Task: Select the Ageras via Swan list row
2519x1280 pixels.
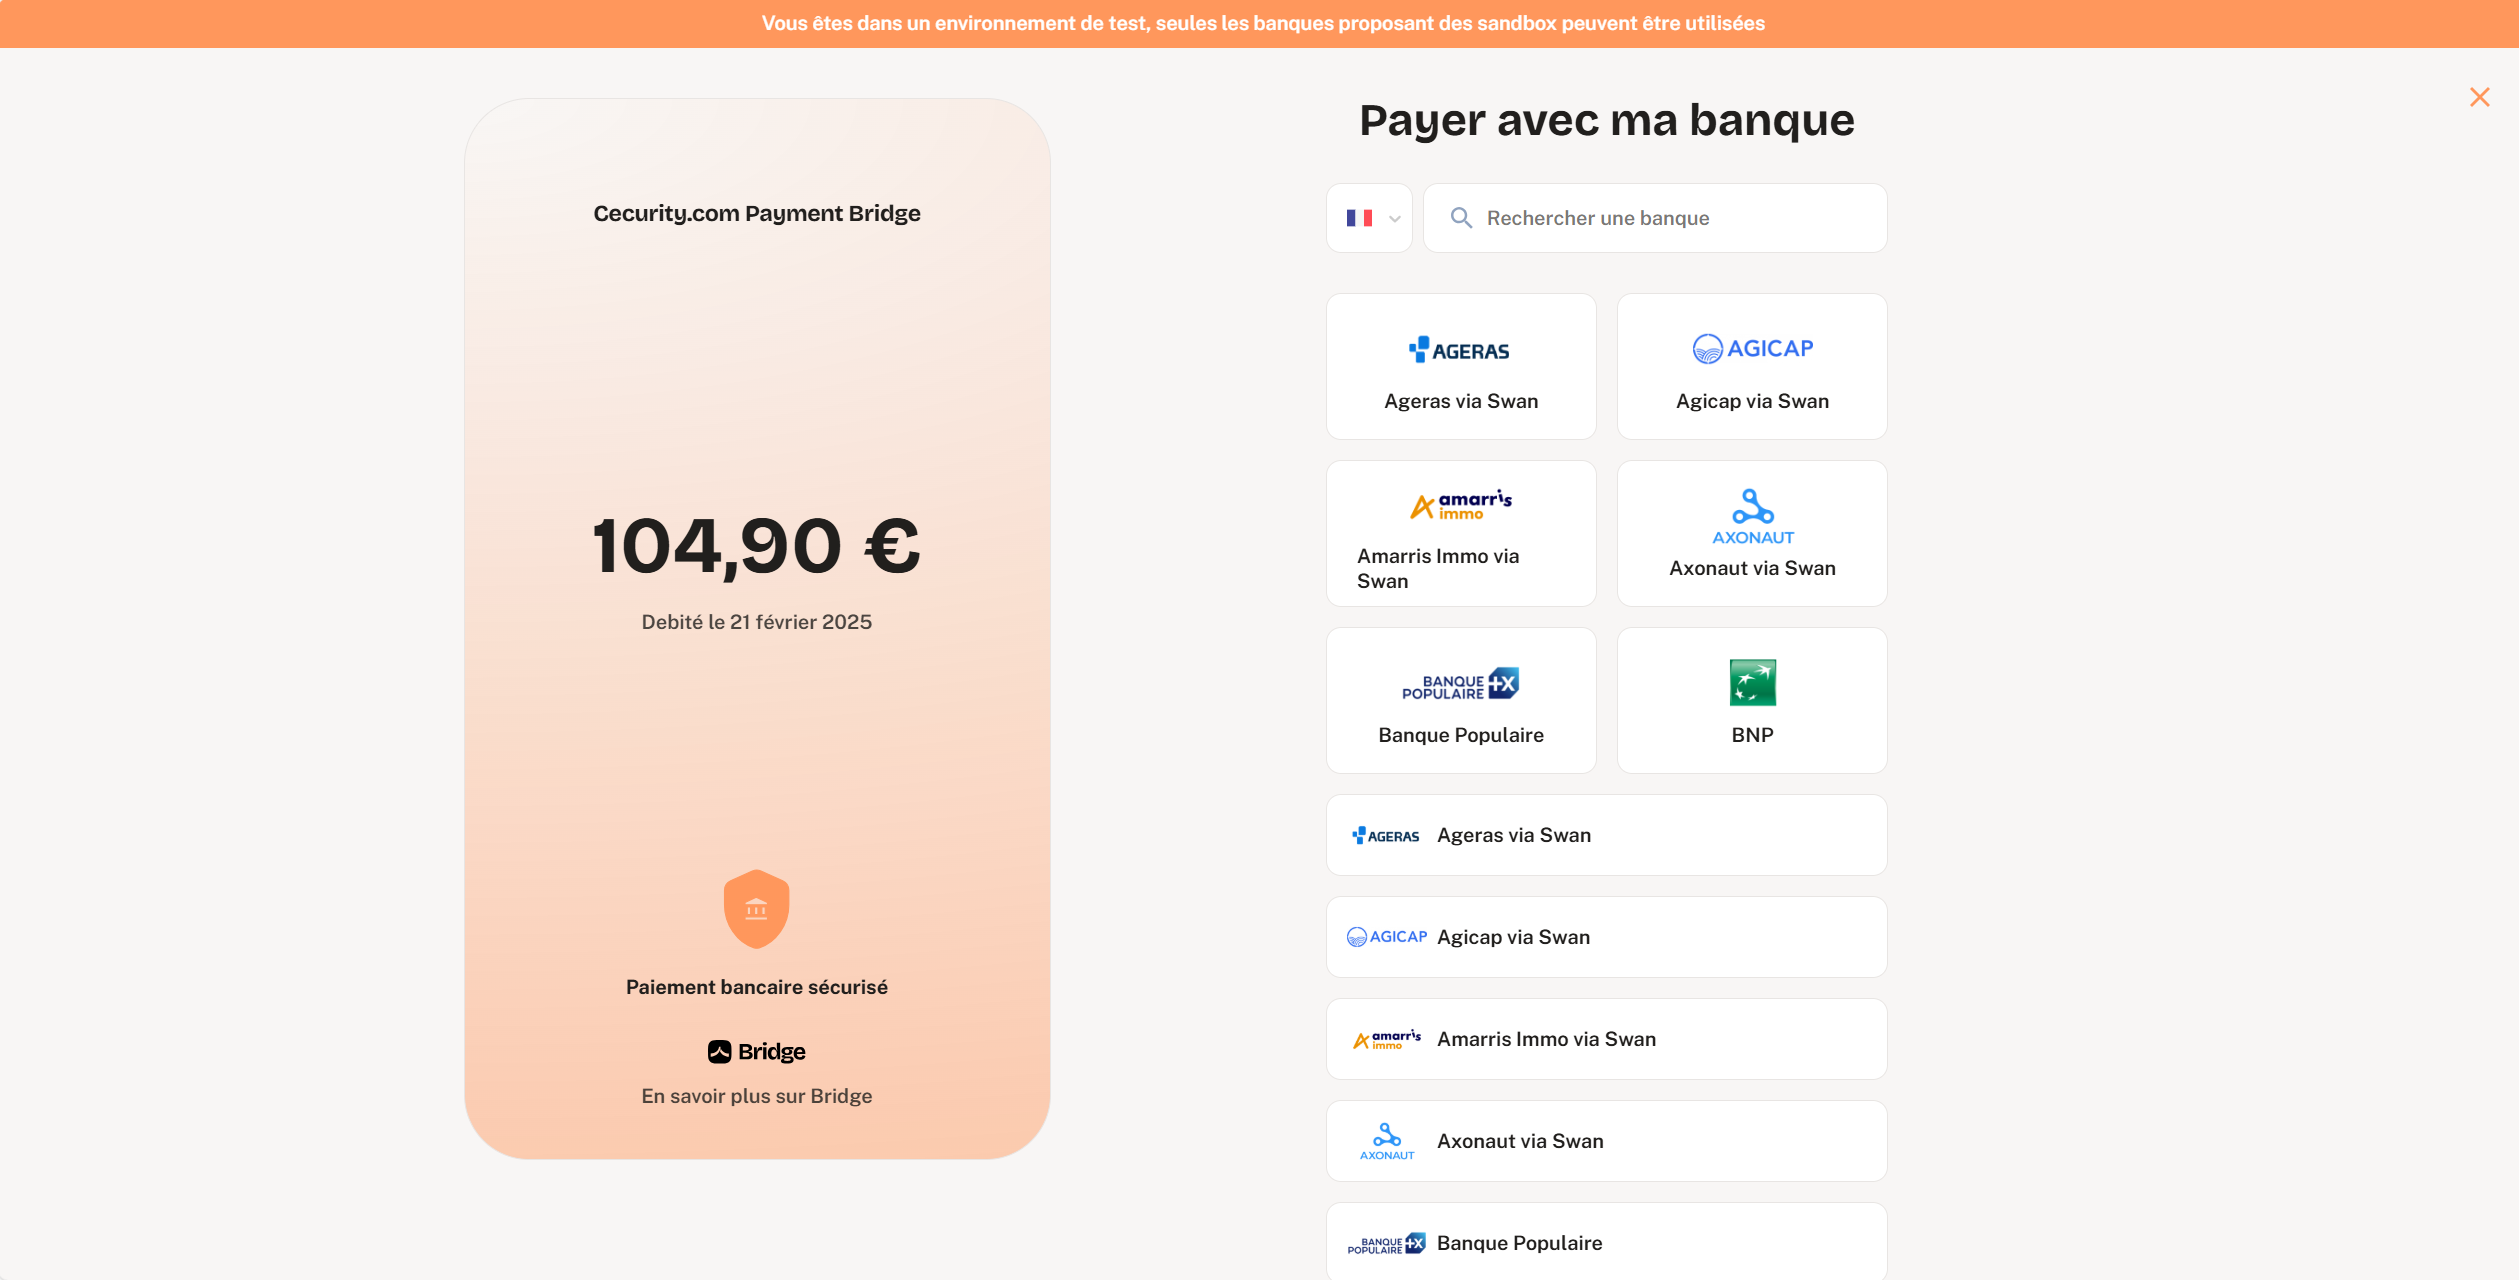Action: click(1606, 835)
